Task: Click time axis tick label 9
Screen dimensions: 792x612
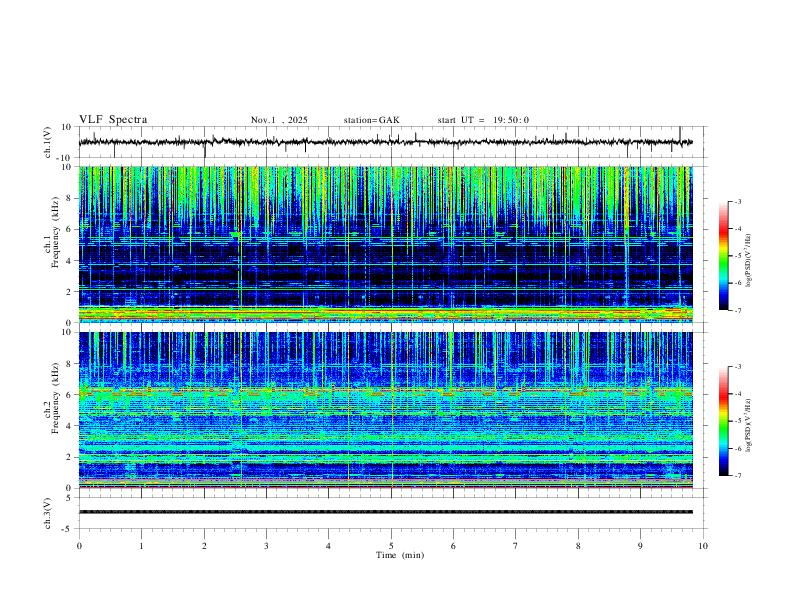Action: point(640,546)
